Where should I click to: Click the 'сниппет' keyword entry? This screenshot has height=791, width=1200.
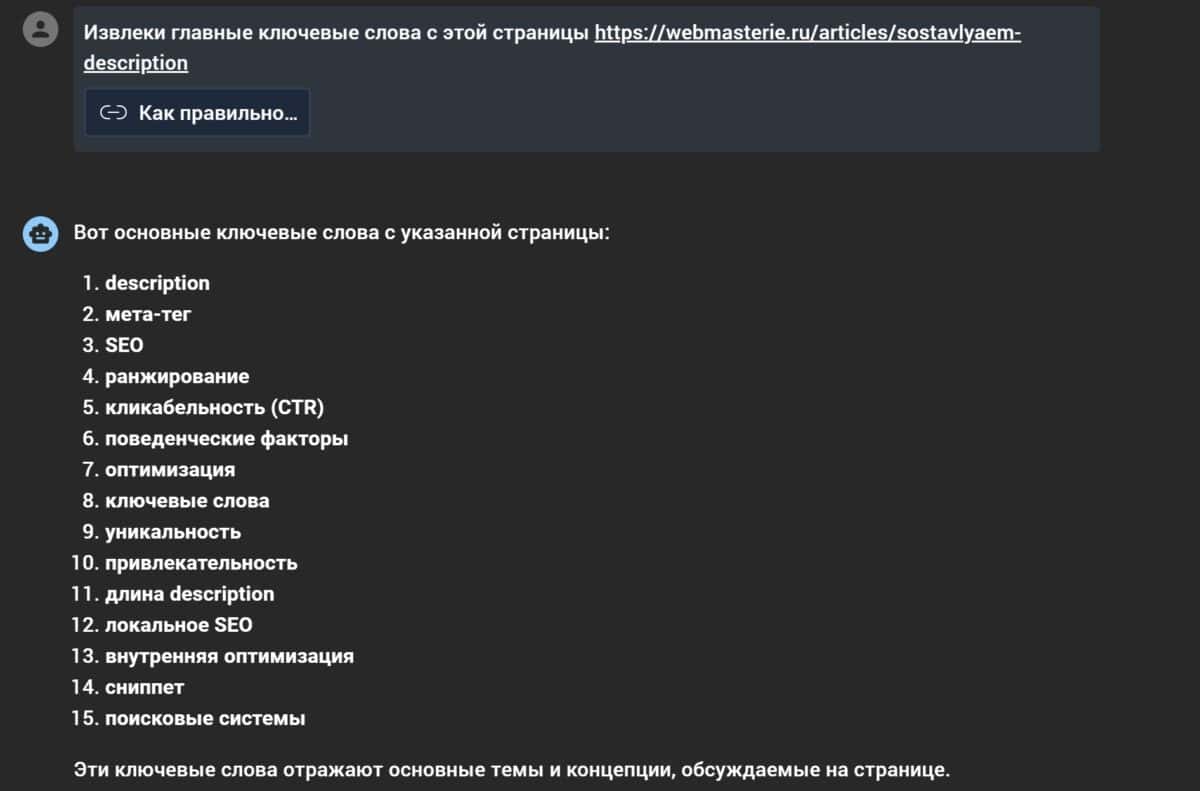point(144,688)
